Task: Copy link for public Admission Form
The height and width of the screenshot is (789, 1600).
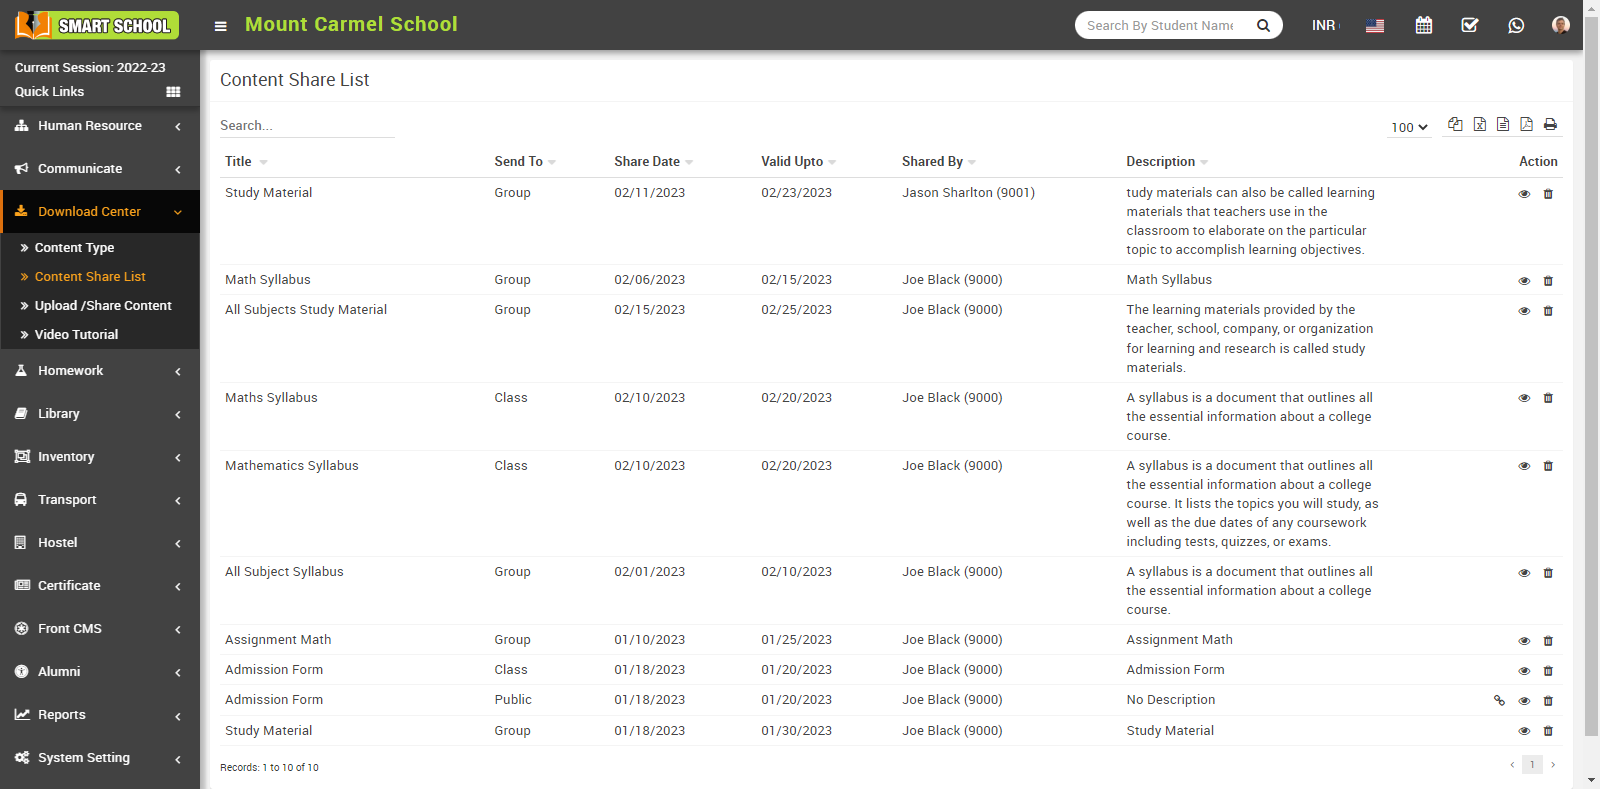Action: 1499,701
